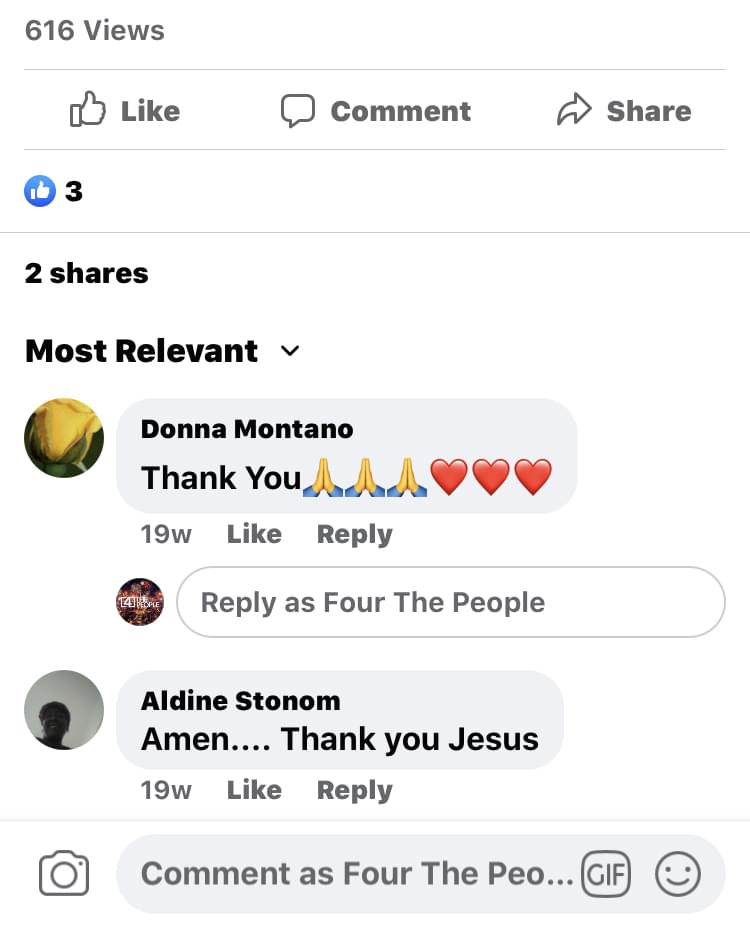Tap the Share arrow icon
This screenshot has width=750, height=926.
(574, 110)
